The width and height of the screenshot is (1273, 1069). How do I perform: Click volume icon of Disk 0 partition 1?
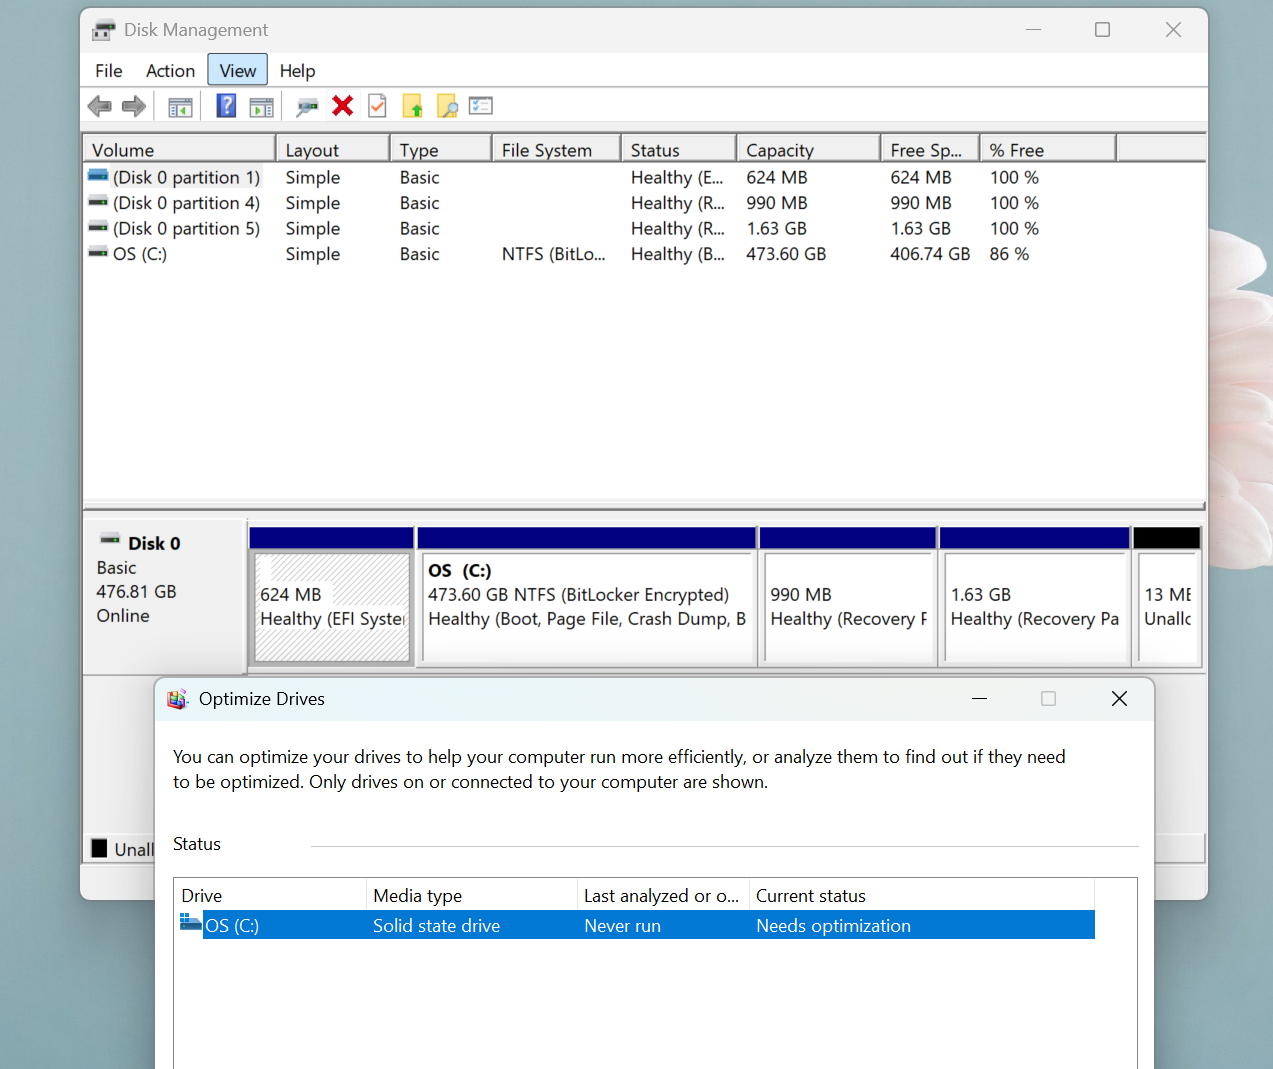pos(98,176)
